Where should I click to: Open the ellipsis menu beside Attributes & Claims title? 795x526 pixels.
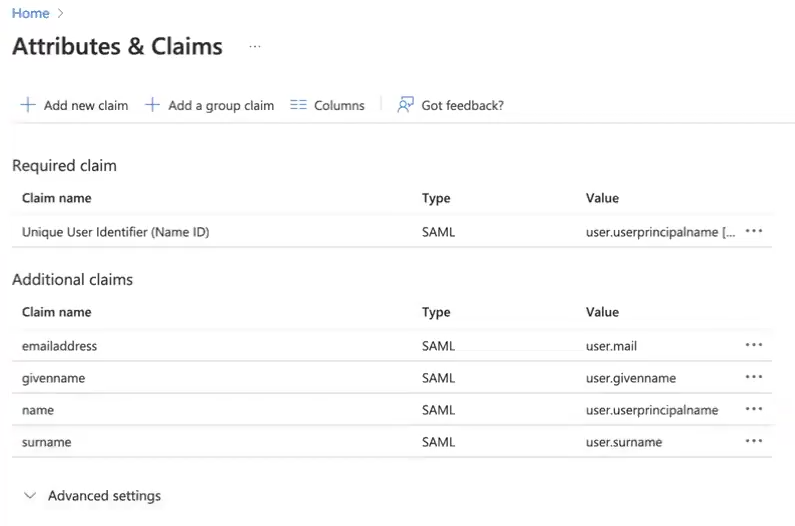(x=255, y=47)
